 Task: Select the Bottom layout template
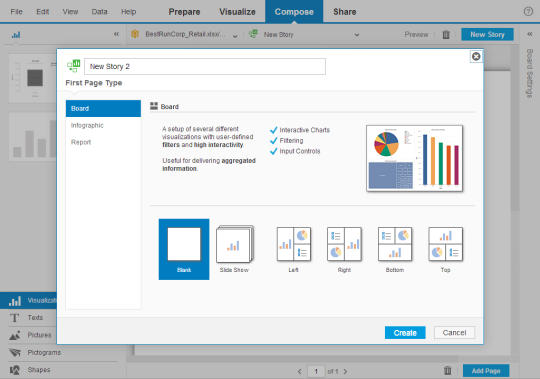395,249
